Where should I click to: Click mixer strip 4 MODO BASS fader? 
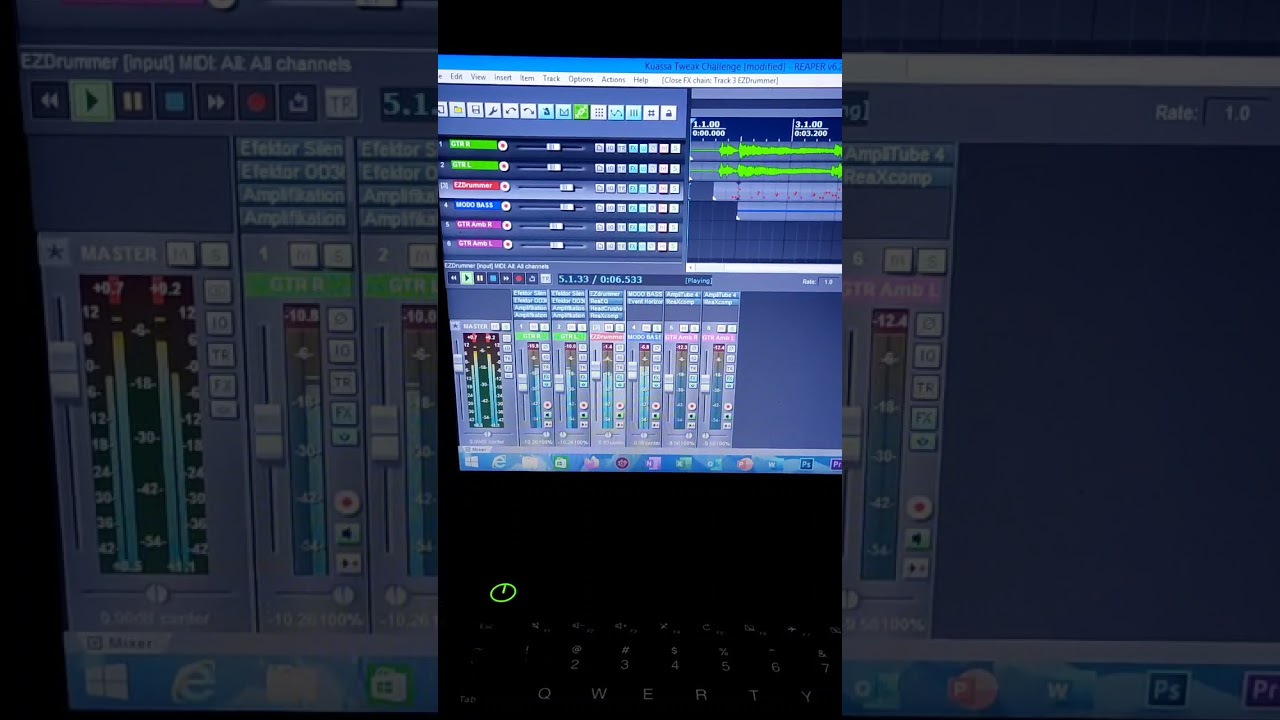[632, 371]
